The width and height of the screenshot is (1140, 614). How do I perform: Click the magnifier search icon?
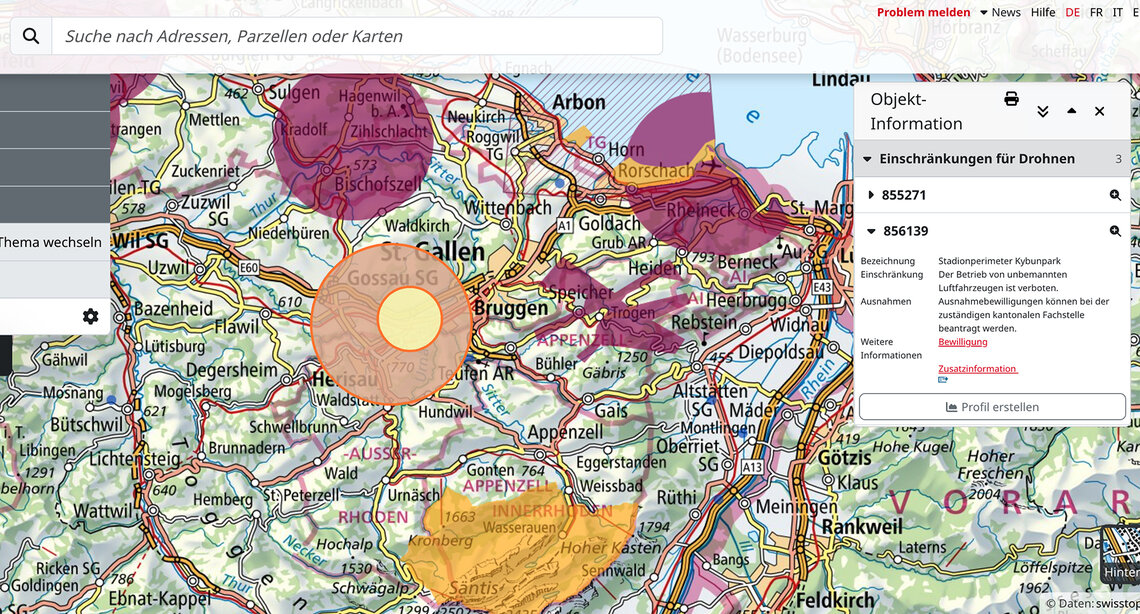tap(31, 36)
